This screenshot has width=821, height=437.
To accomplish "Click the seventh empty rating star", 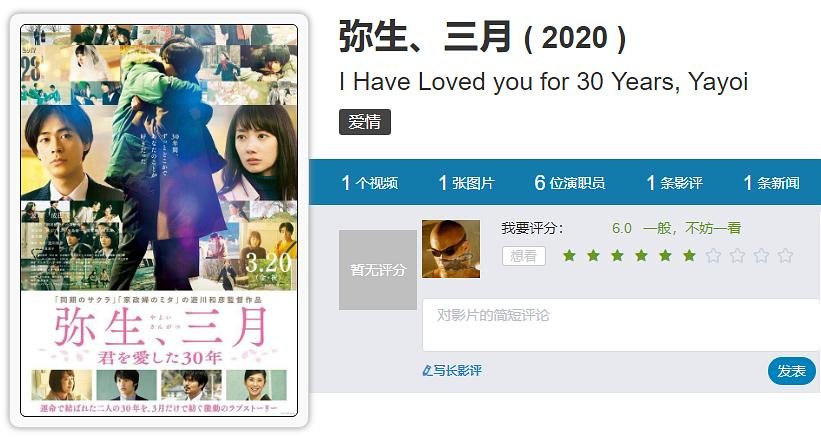I will click(713, 255).
